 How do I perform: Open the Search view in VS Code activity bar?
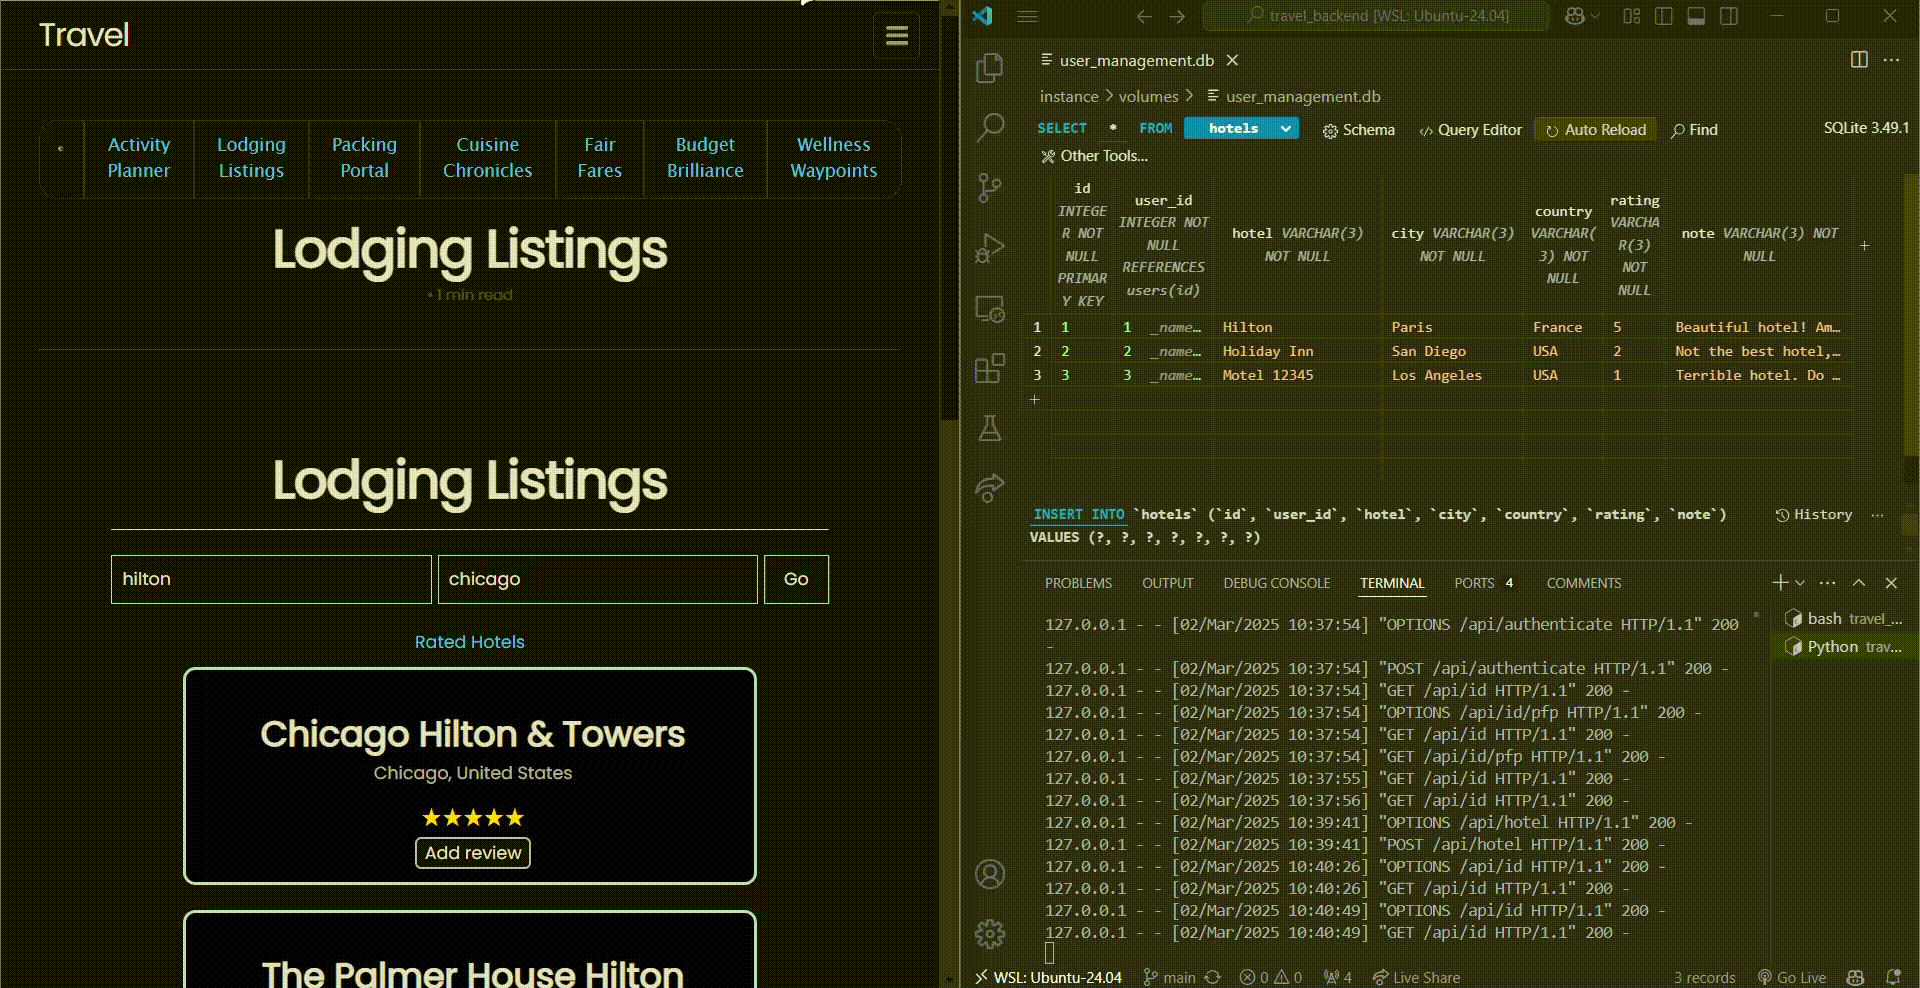[x=989, y=127]
